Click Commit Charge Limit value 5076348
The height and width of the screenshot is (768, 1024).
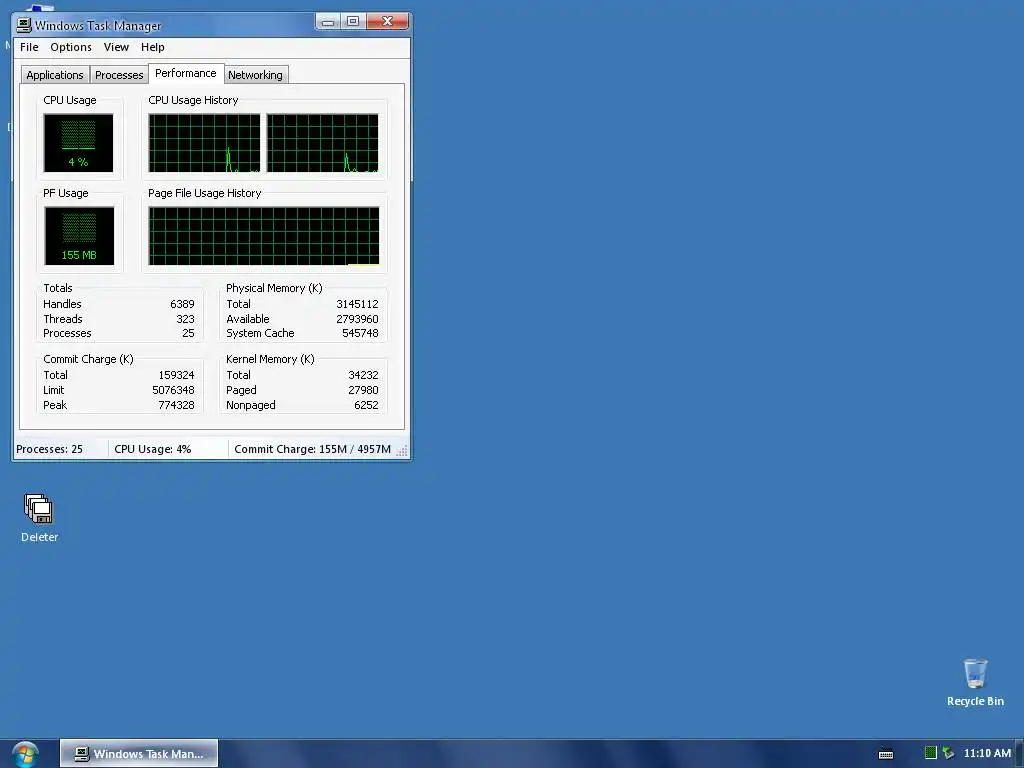pos(173,391)
